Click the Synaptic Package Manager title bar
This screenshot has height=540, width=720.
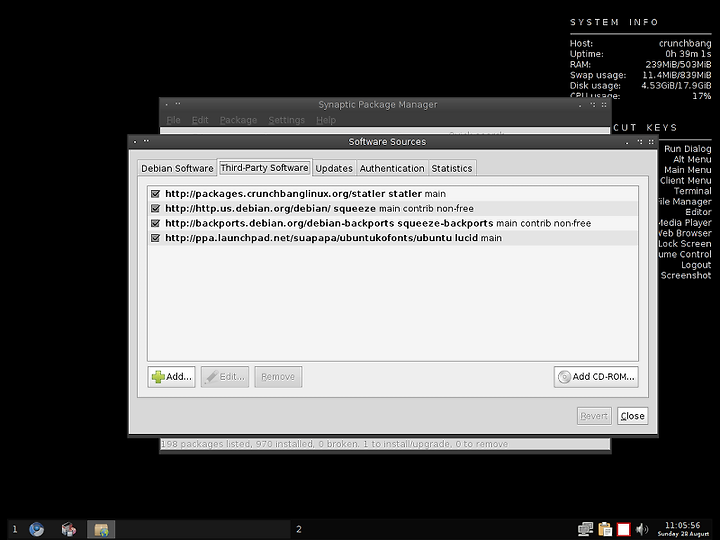pyautogui.click(x=378, y=105)
